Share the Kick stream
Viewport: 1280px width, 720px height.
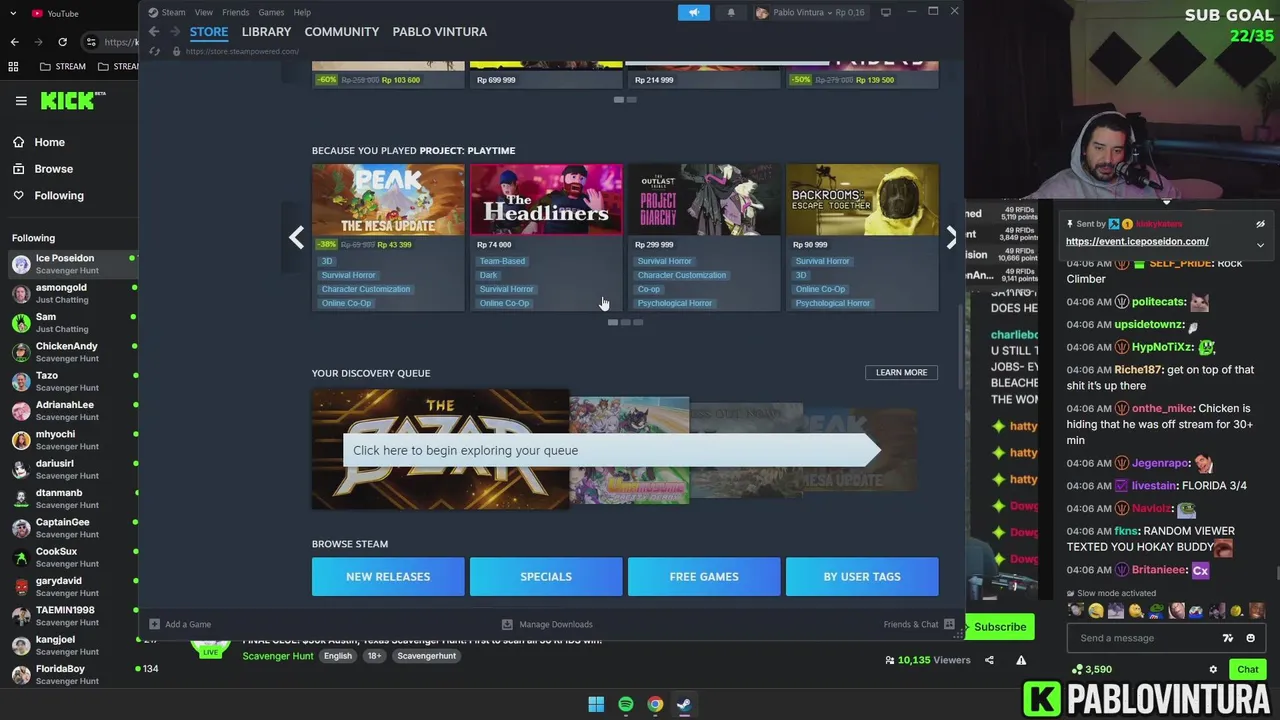pos(989,660)
